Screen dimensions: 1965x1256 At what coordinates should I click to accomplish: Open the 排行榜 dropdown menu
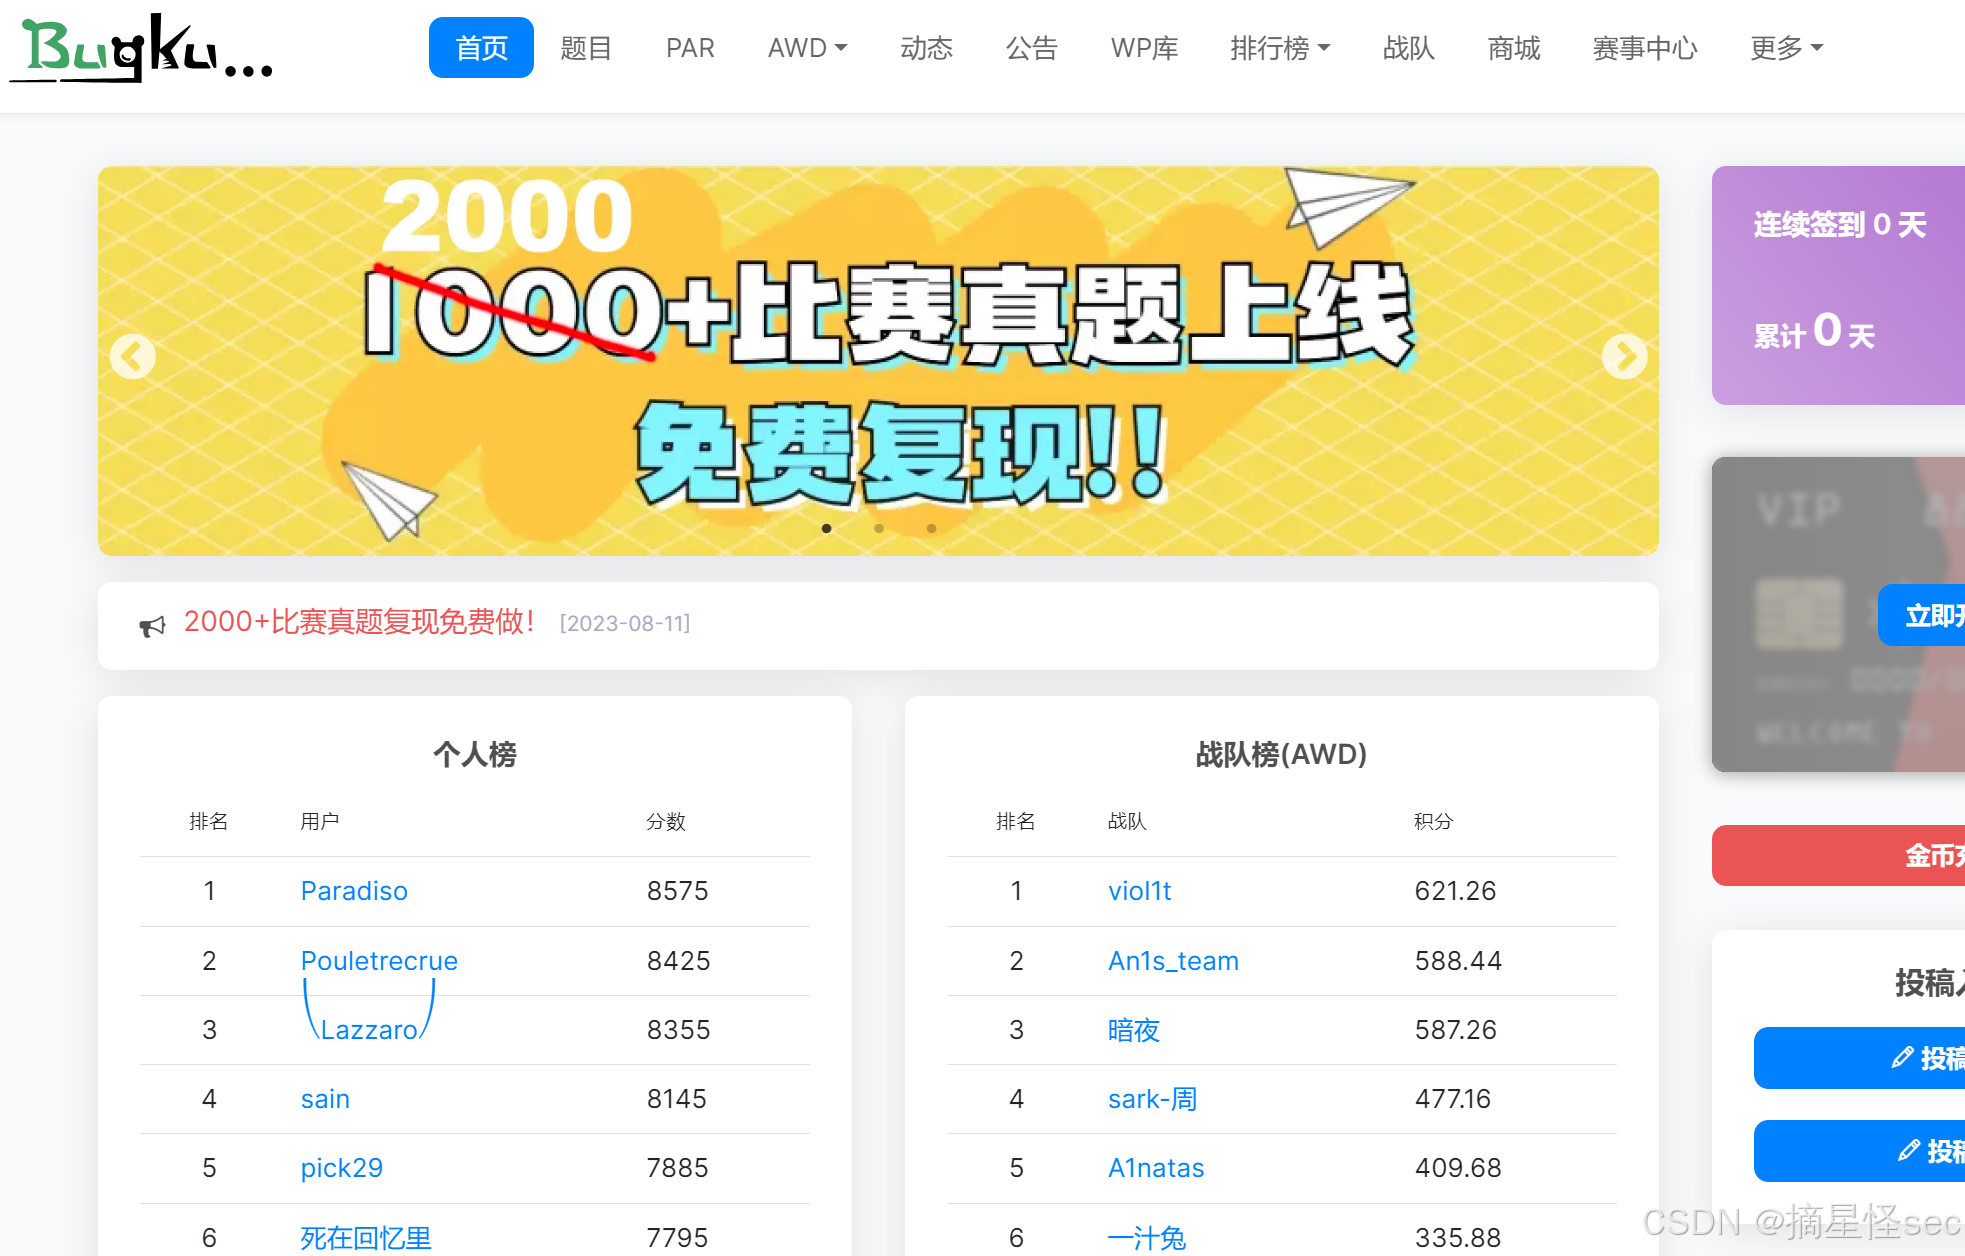pos(1279,48)
